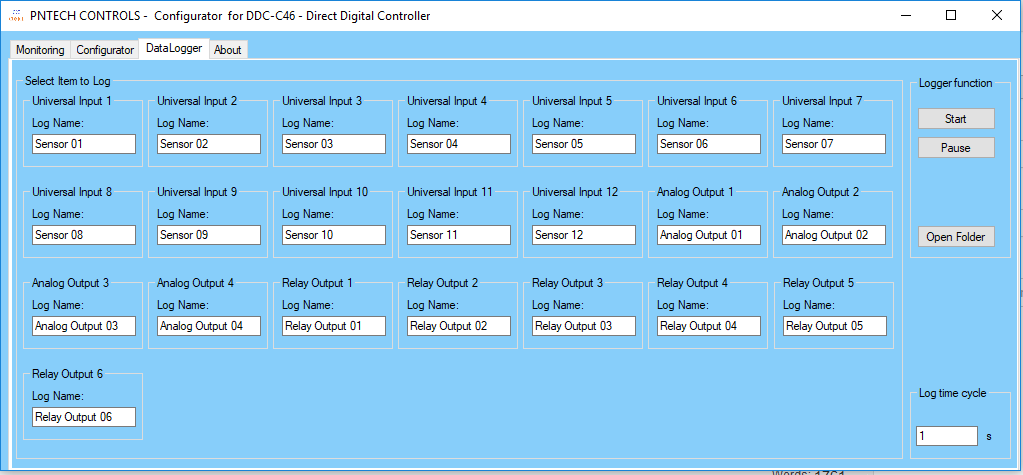Click the Sensor 01 log name field
Image resolution: width=1023 pixels, height=475 pixels.
[84, 144]
